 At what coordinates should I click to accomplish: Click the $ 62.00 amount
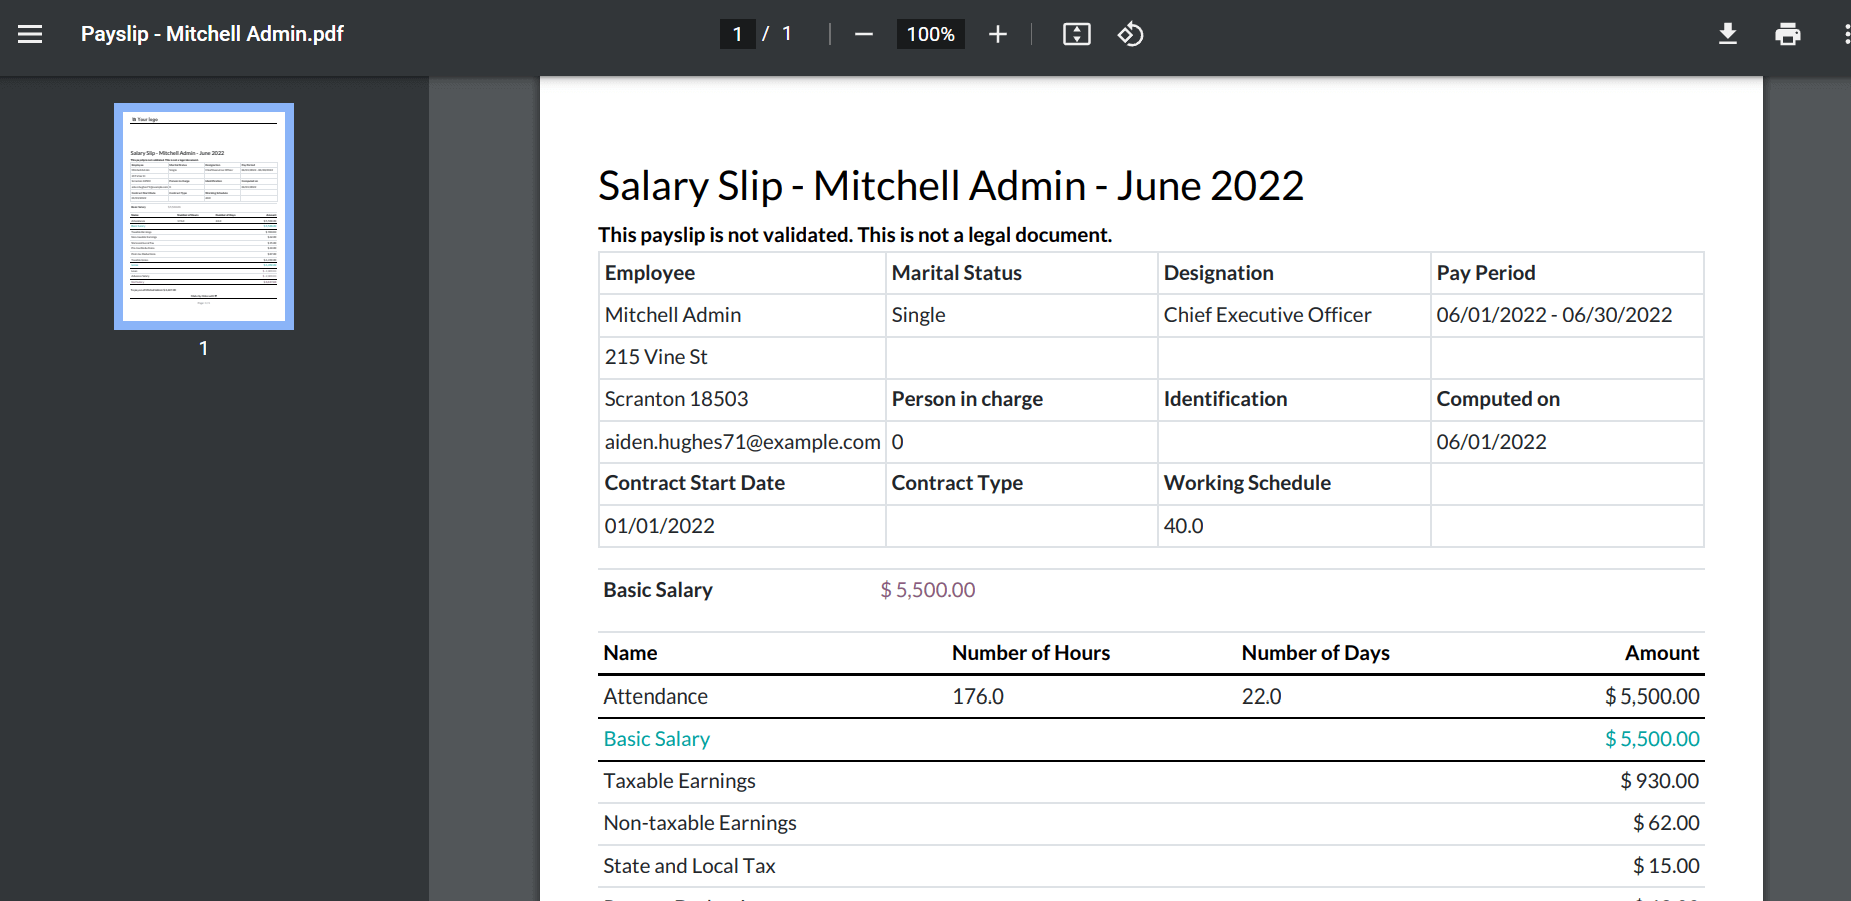[1666, 823]
